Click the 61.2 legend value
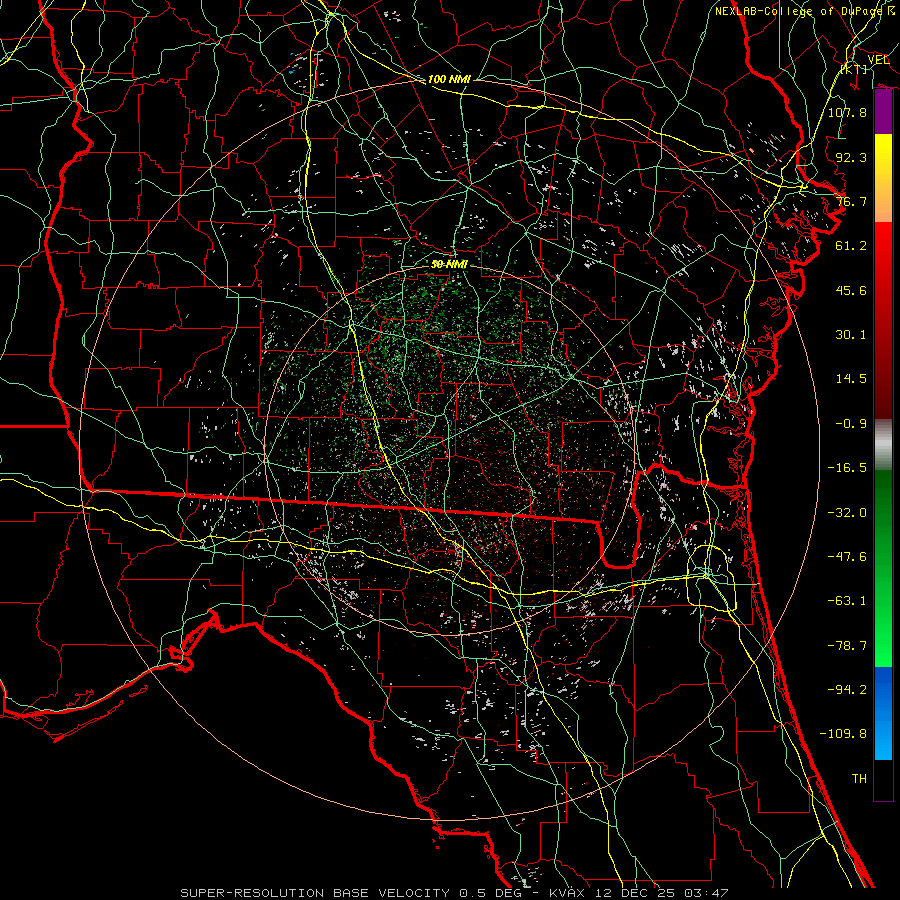Image resolution: width=900 pixels, height=900 pixels. (851, 246)
